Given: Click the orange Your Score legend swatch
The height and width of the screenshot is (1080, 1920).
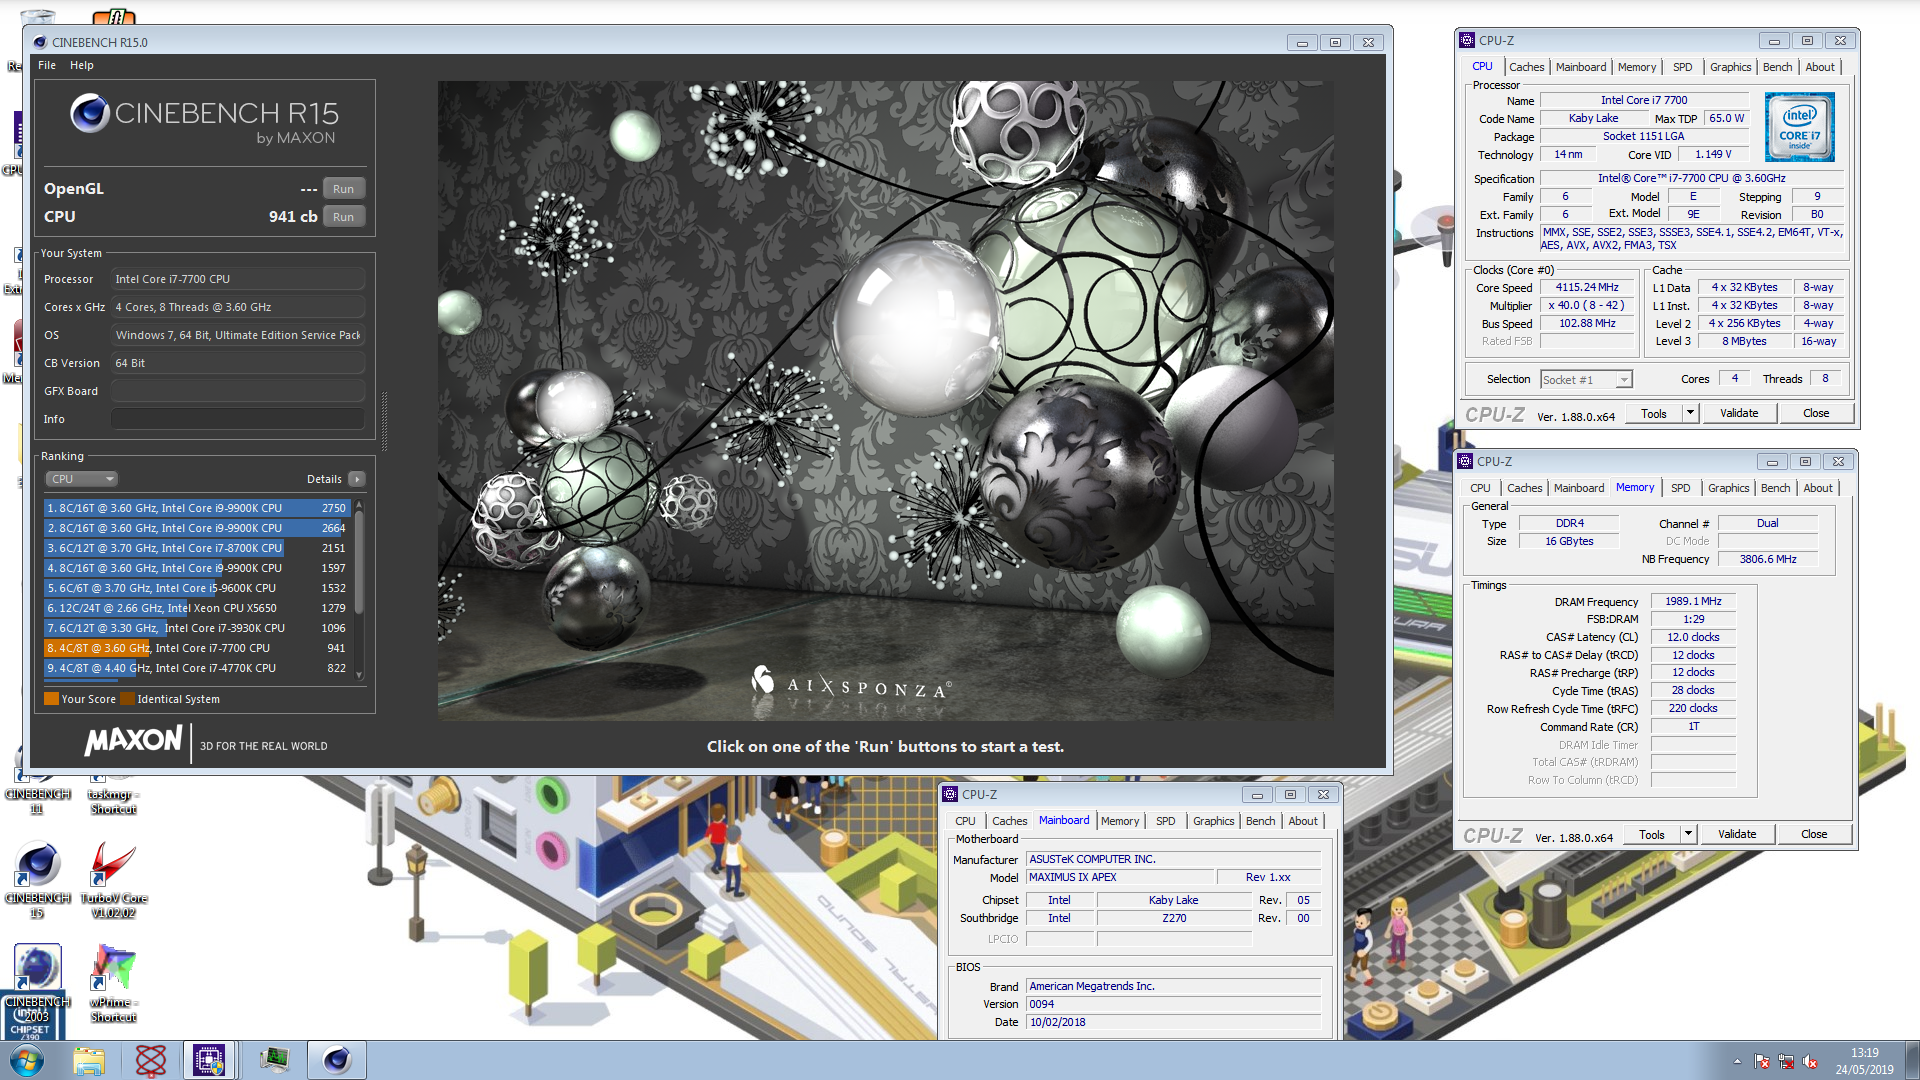Looking at the screenshot, I should tap(51, 699).
